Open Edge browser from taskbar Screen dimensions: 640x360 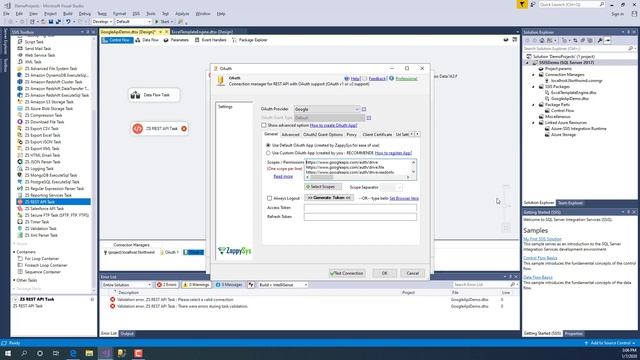pos(73,353)
